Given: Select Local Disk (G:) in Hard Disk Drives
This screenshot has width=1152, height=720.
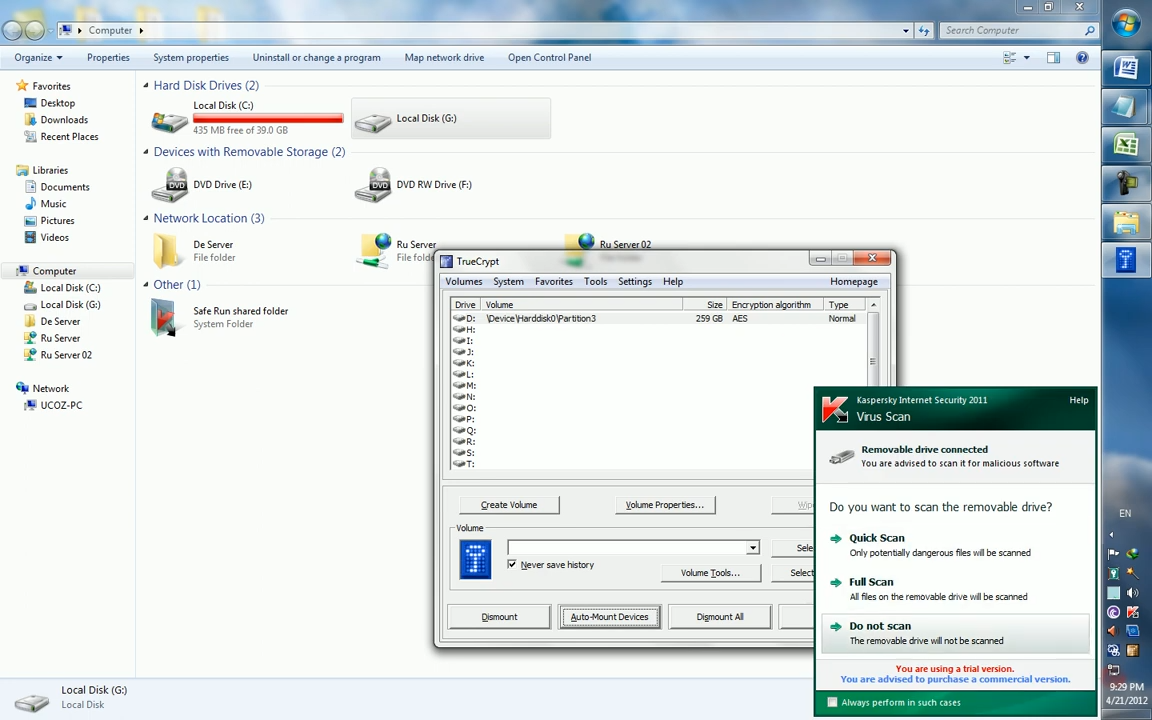Looking at the screenshot, I should [451, 118].
